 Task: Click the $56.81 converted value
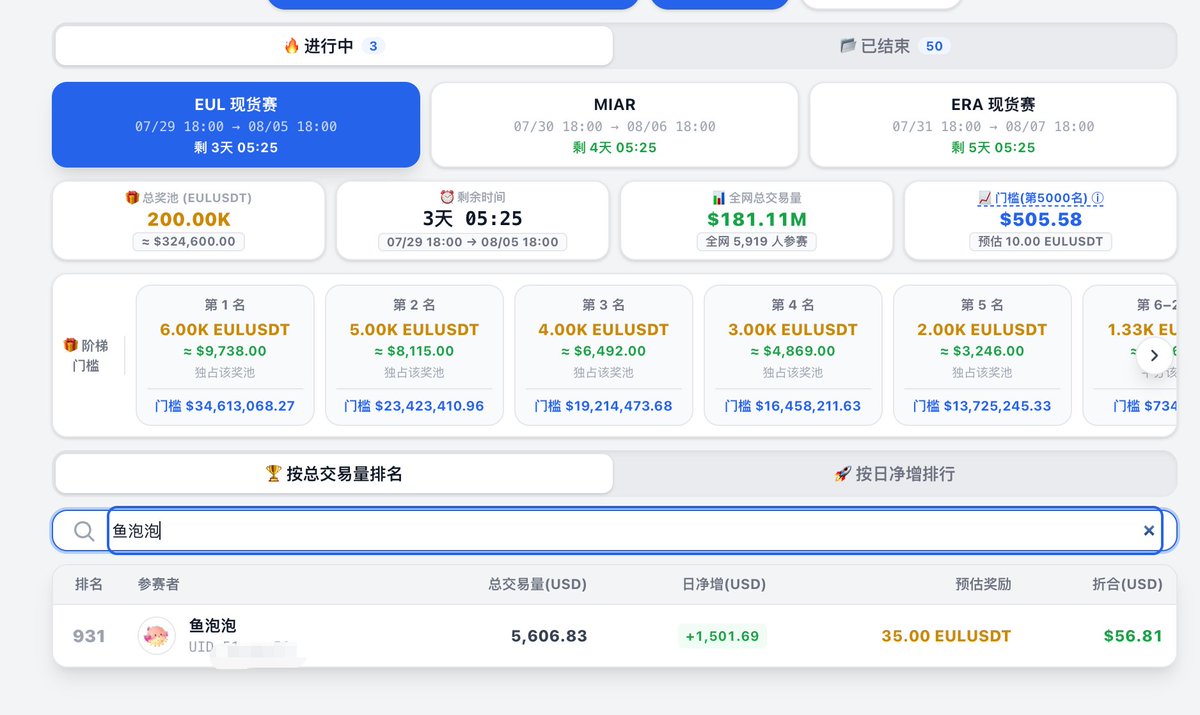click(1133, 636)
